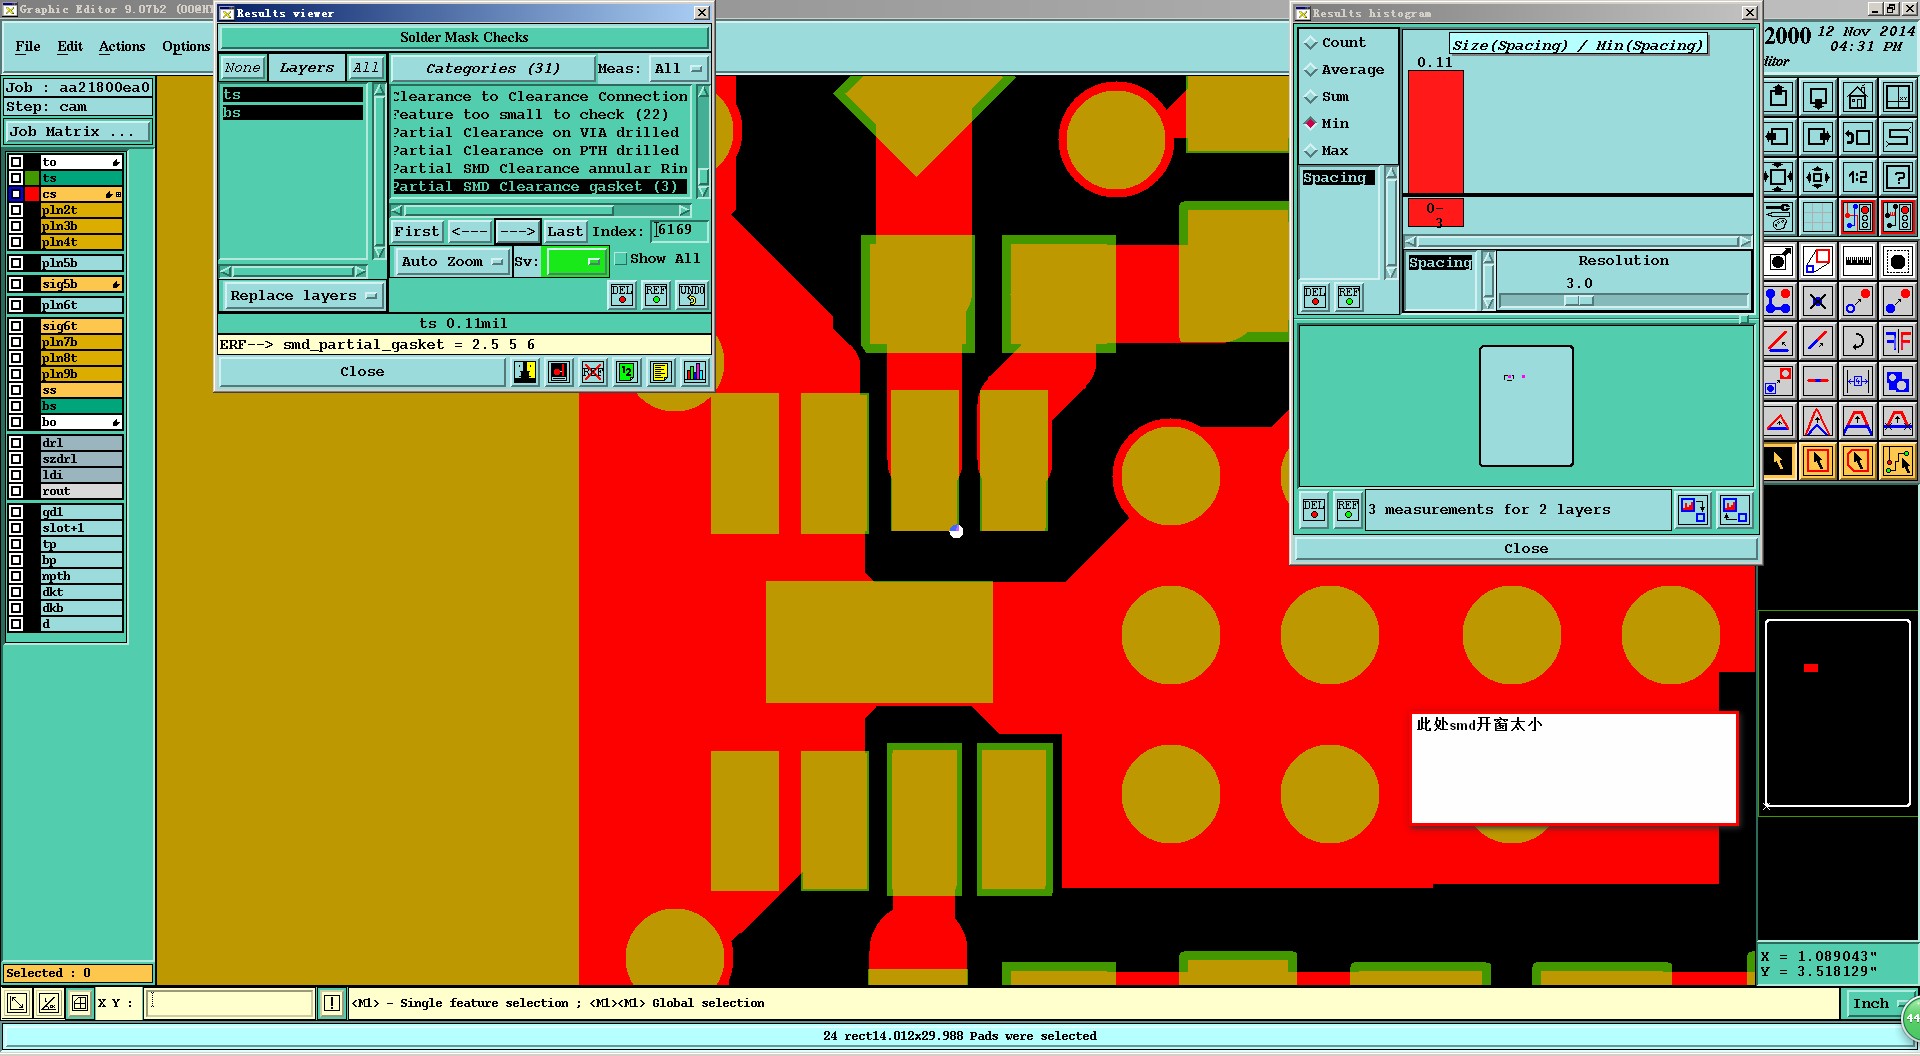Open the Actions menu
This screenshot has width=1920, height=1056.
click(x=122, y=47)
